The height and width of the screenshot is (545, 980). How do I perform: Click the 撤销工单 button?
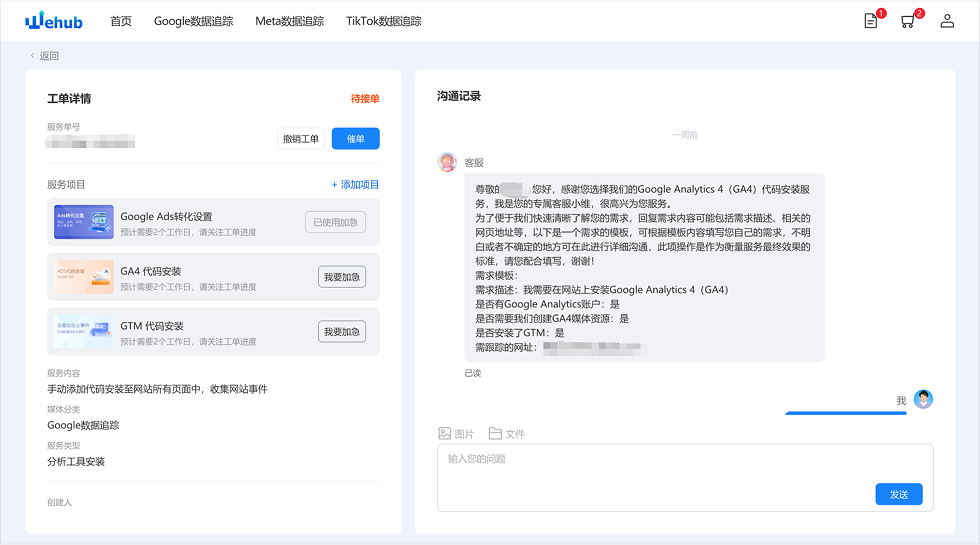point(301,139)
